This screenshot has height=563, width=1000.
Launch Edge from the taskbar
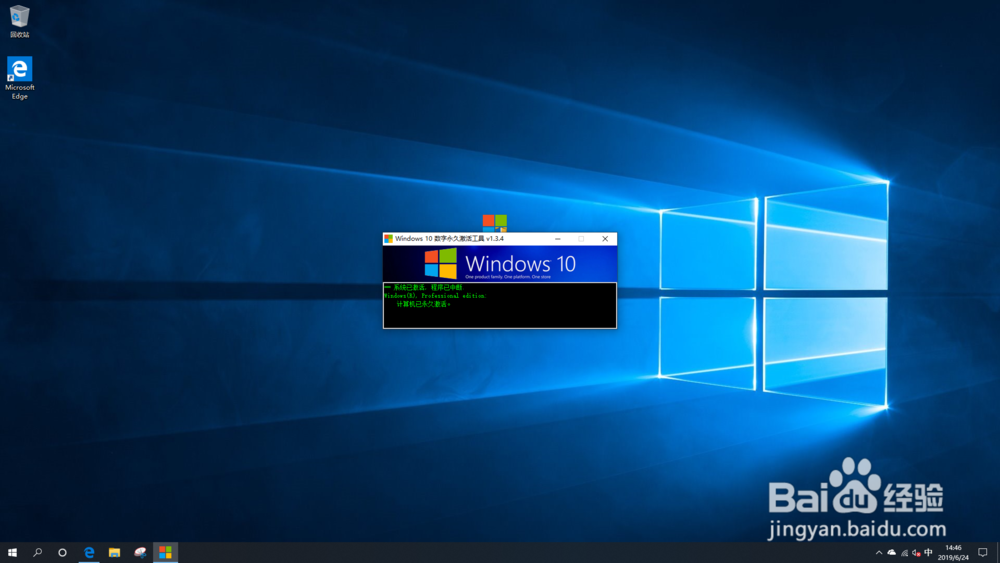(x=89, y=552)
